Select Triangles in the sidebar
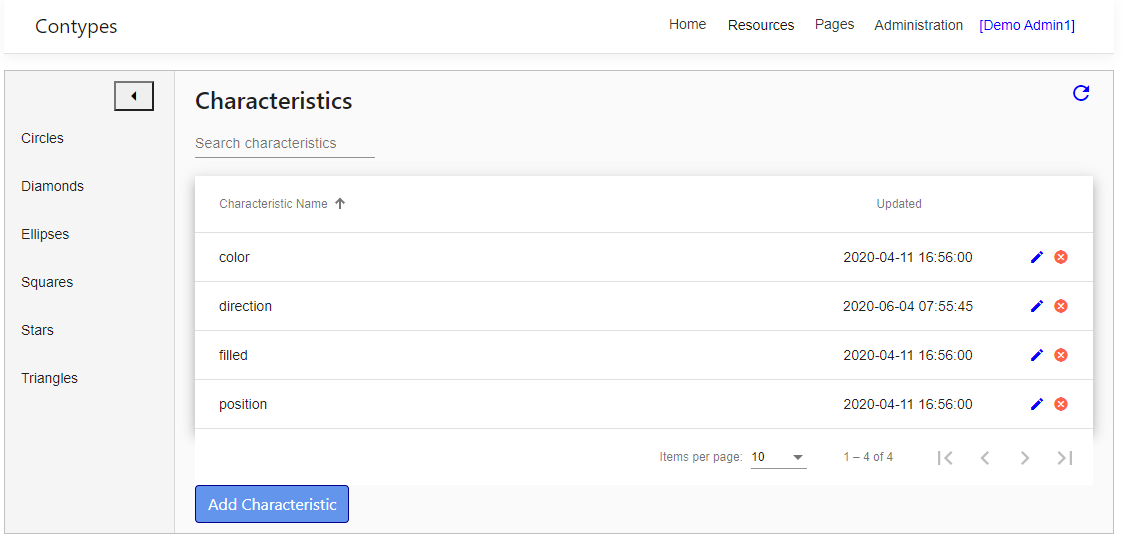This screenshot has height=539, width=1123. click(x=49, y=378)
